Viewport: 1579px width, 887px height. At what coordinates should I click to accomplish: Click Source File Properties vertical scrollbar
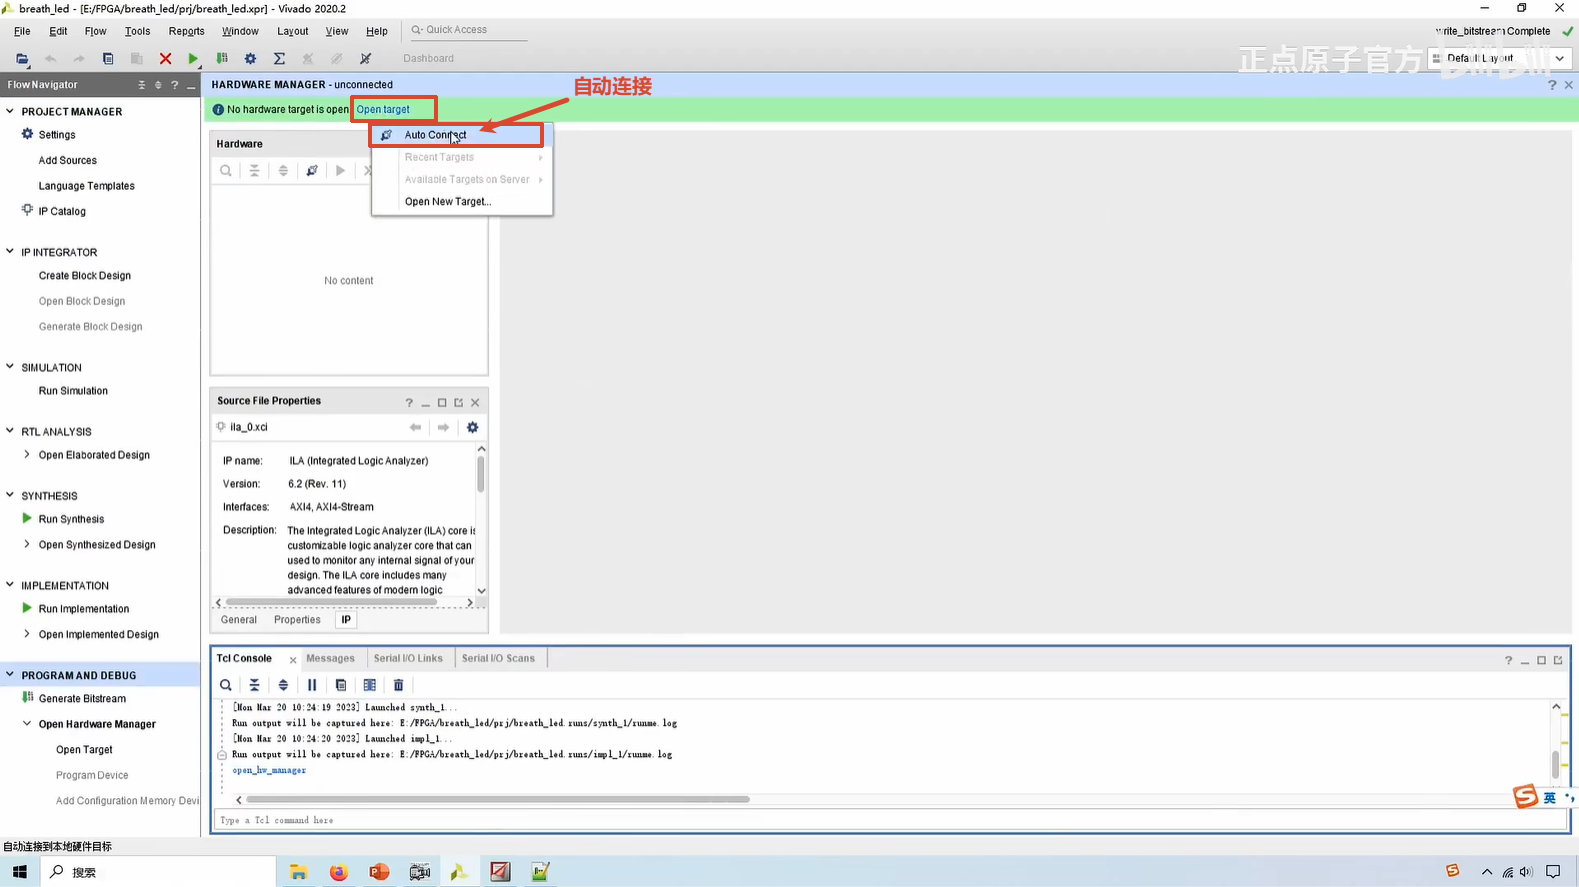click(x=481, y=473)
